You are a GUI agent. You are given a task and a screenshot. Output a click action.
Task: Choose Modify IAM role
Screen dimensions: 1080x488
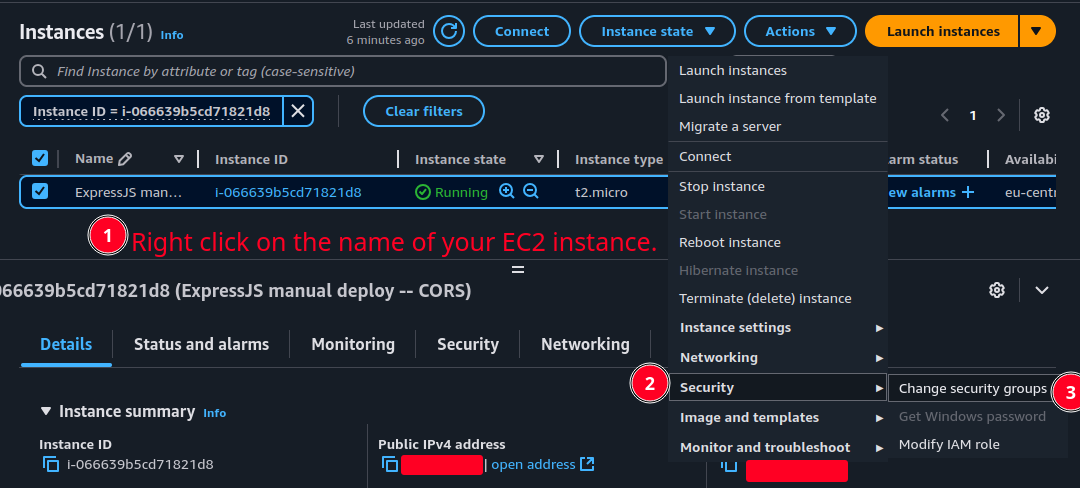pyautogui.click(x=948, y=445)
